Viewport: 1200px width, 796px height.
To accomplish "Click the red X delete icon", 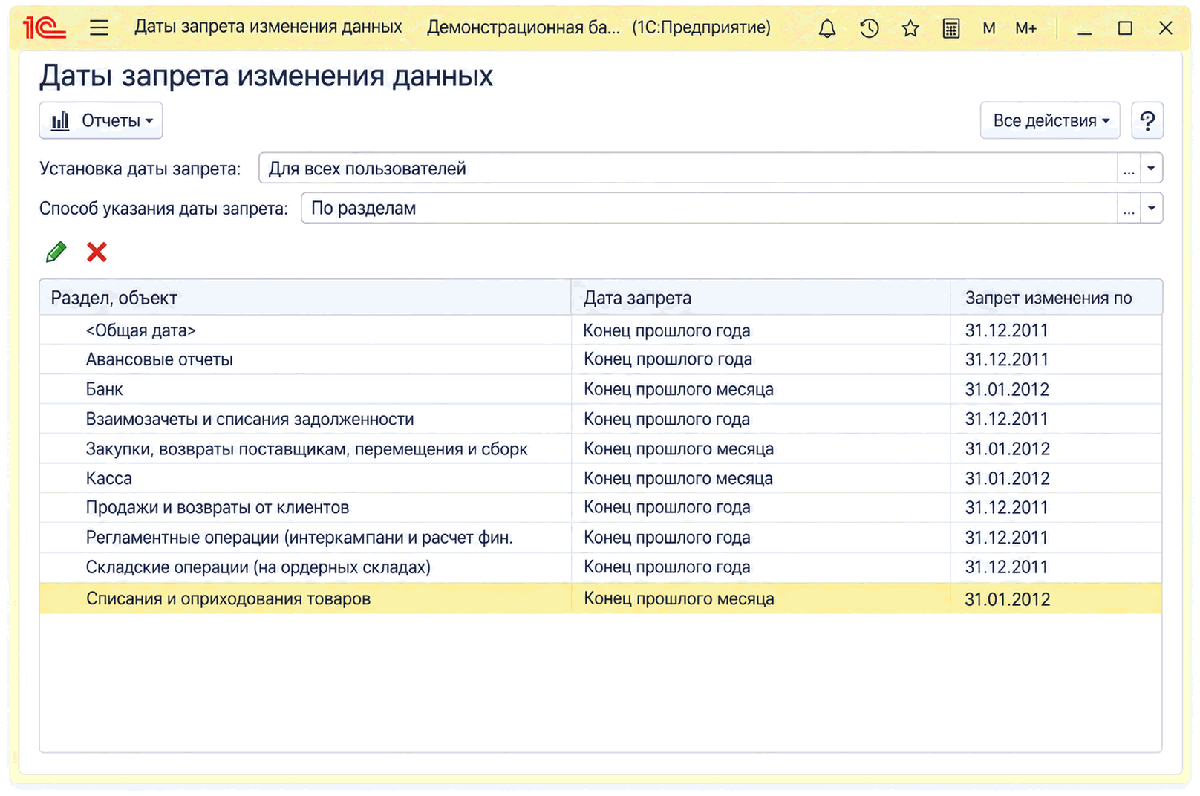I will click(97, 252).
